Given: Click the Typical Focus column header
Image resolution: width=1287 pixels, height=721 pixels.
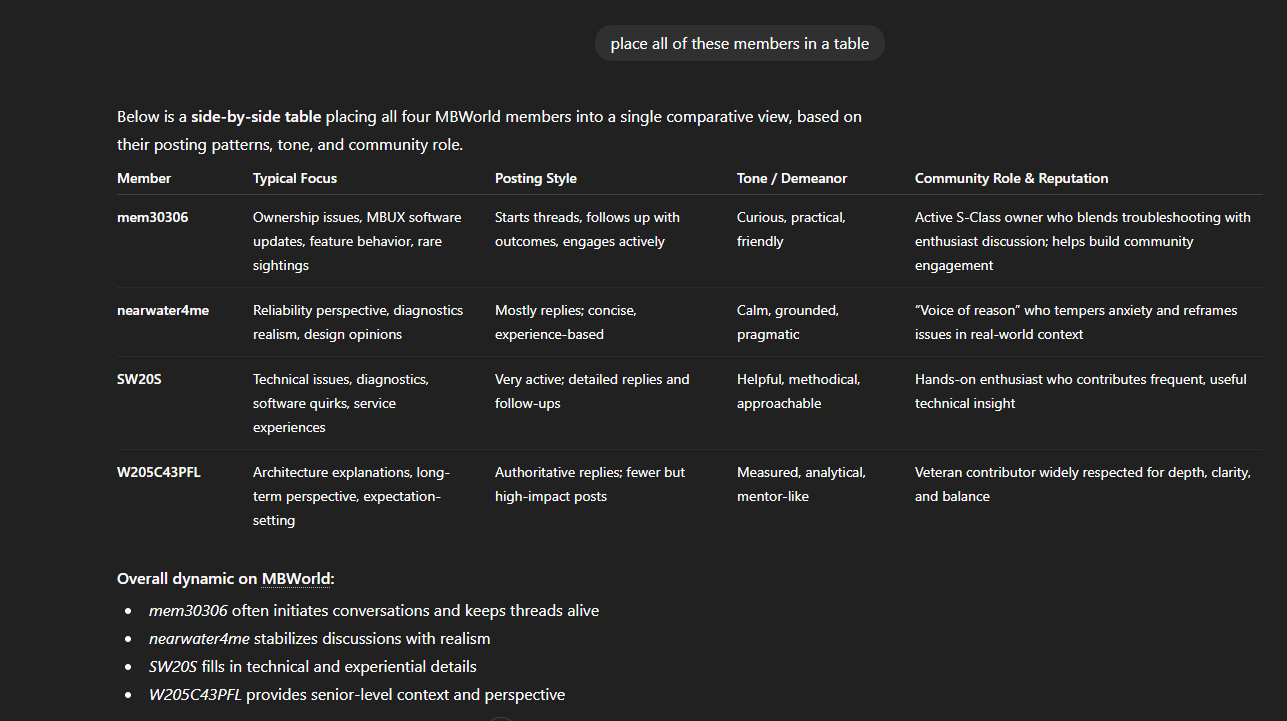Looking at the screenshot, I should [295, 178].
